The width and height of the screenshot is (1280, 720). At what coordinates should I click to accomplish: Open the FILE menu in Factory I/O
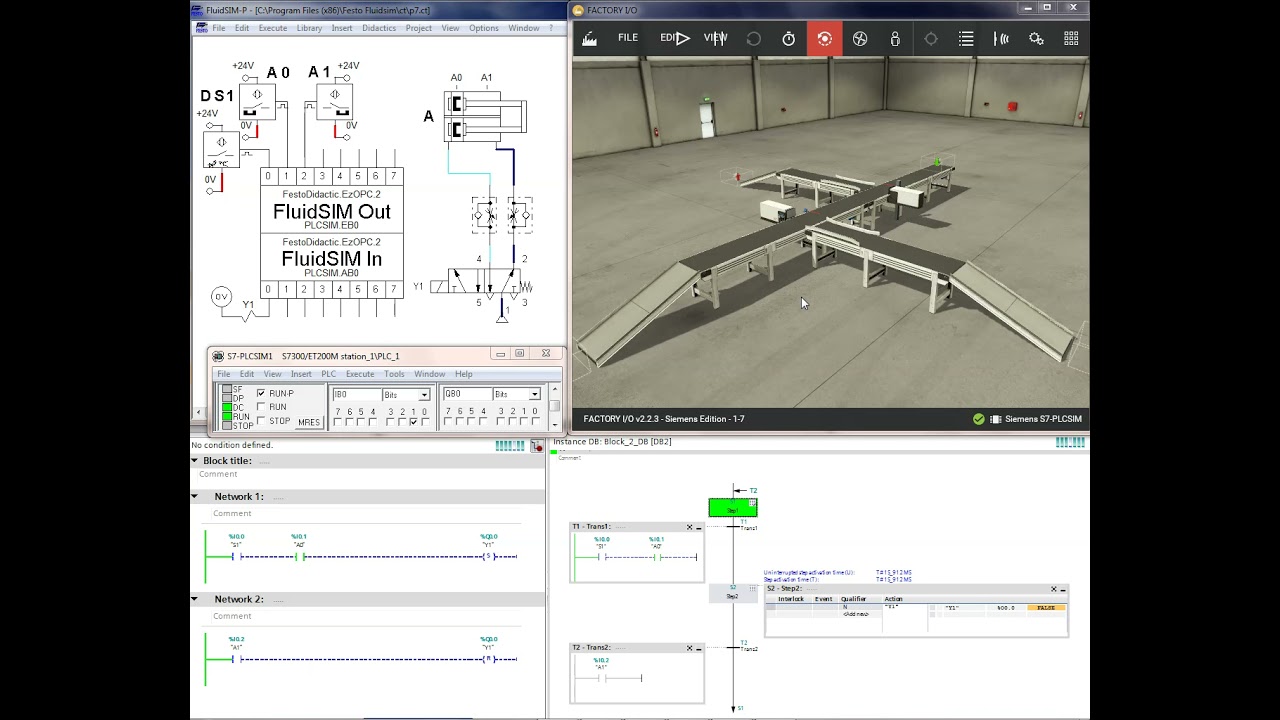tap(628, 38)
